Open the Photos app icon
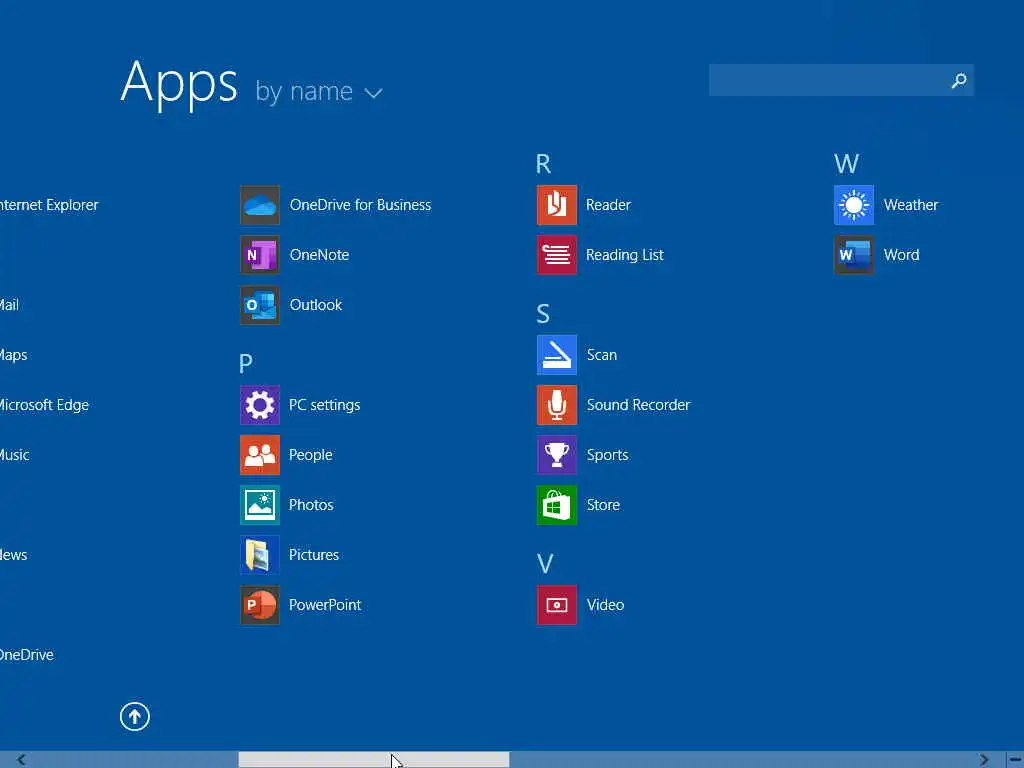Screen dimensions: 1024x768 260,505
